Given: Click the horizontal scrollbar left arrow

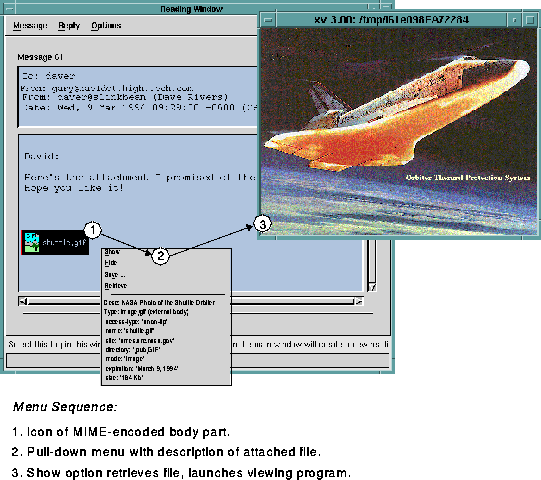Looking at the screenshot, I should click(x=23, y=302).
